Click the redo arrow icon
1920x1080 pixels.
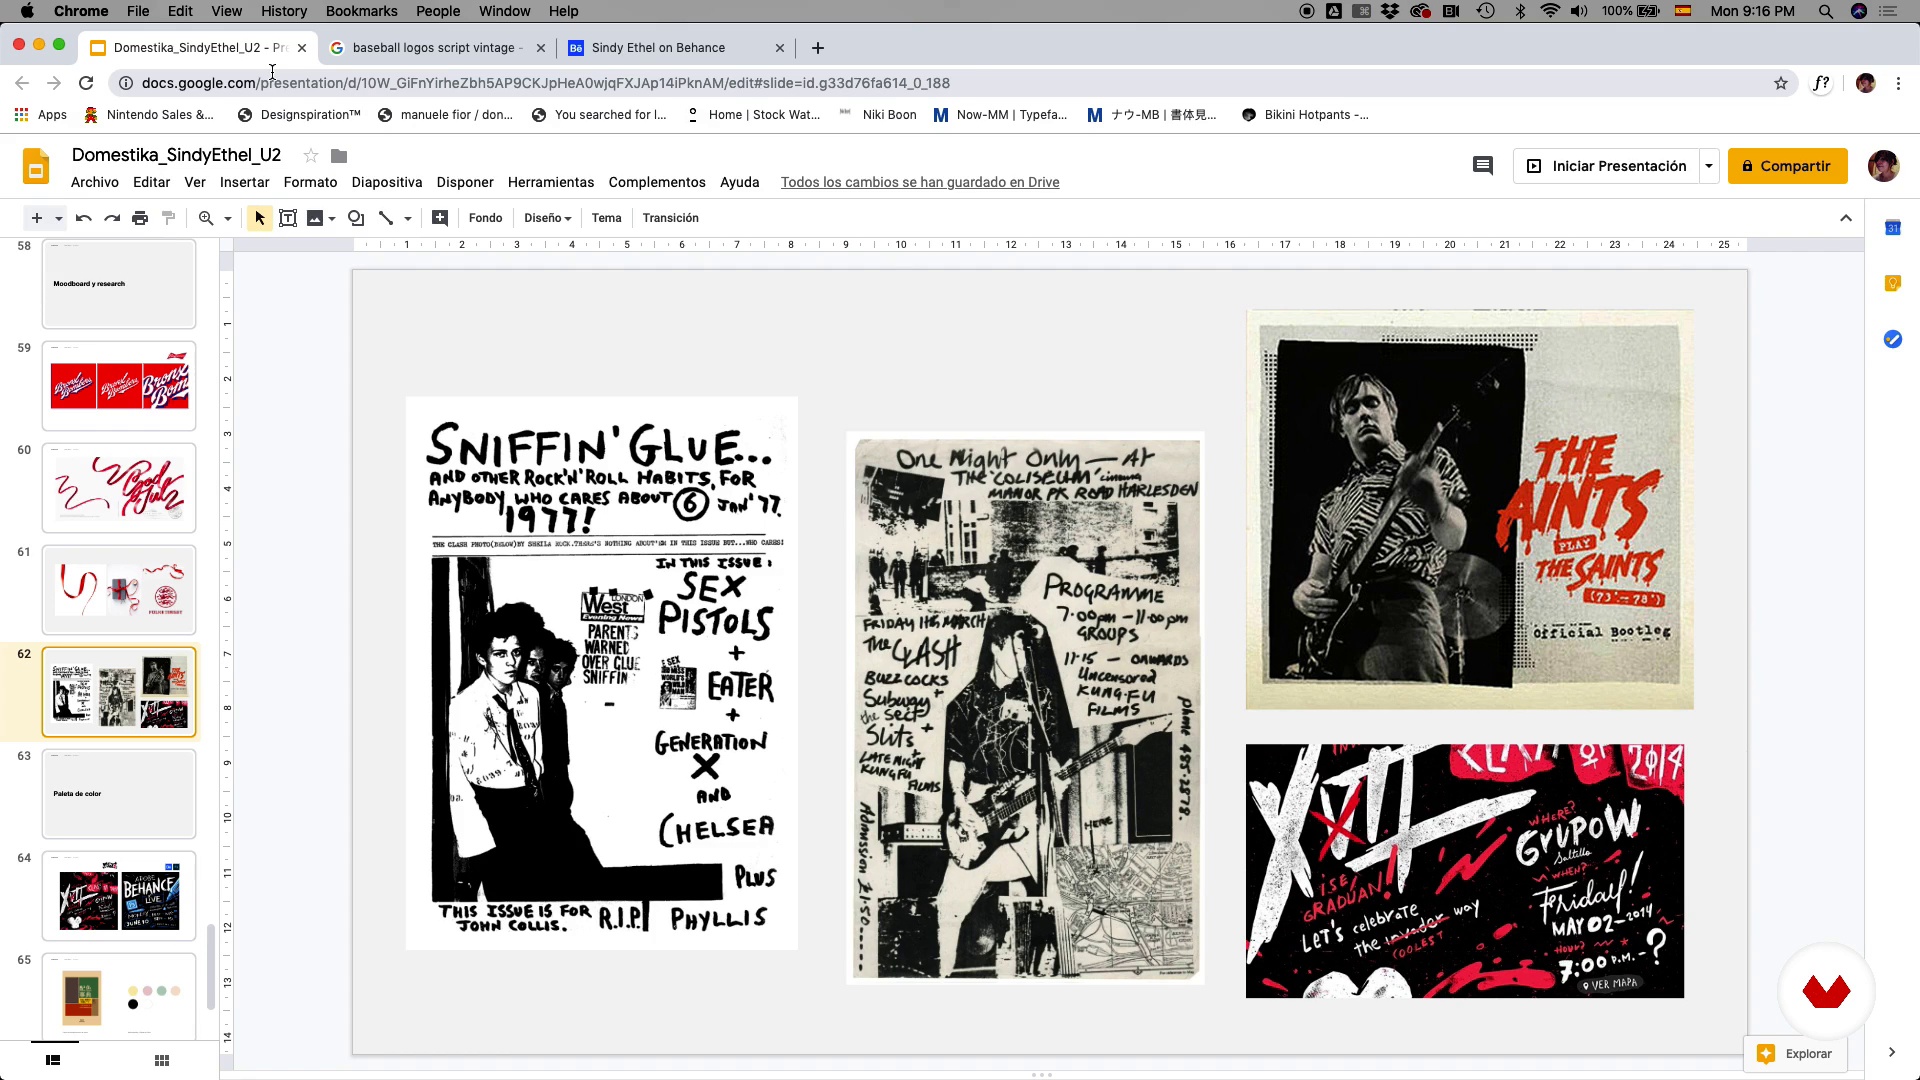pyautogui.click(x=112, y=218)
